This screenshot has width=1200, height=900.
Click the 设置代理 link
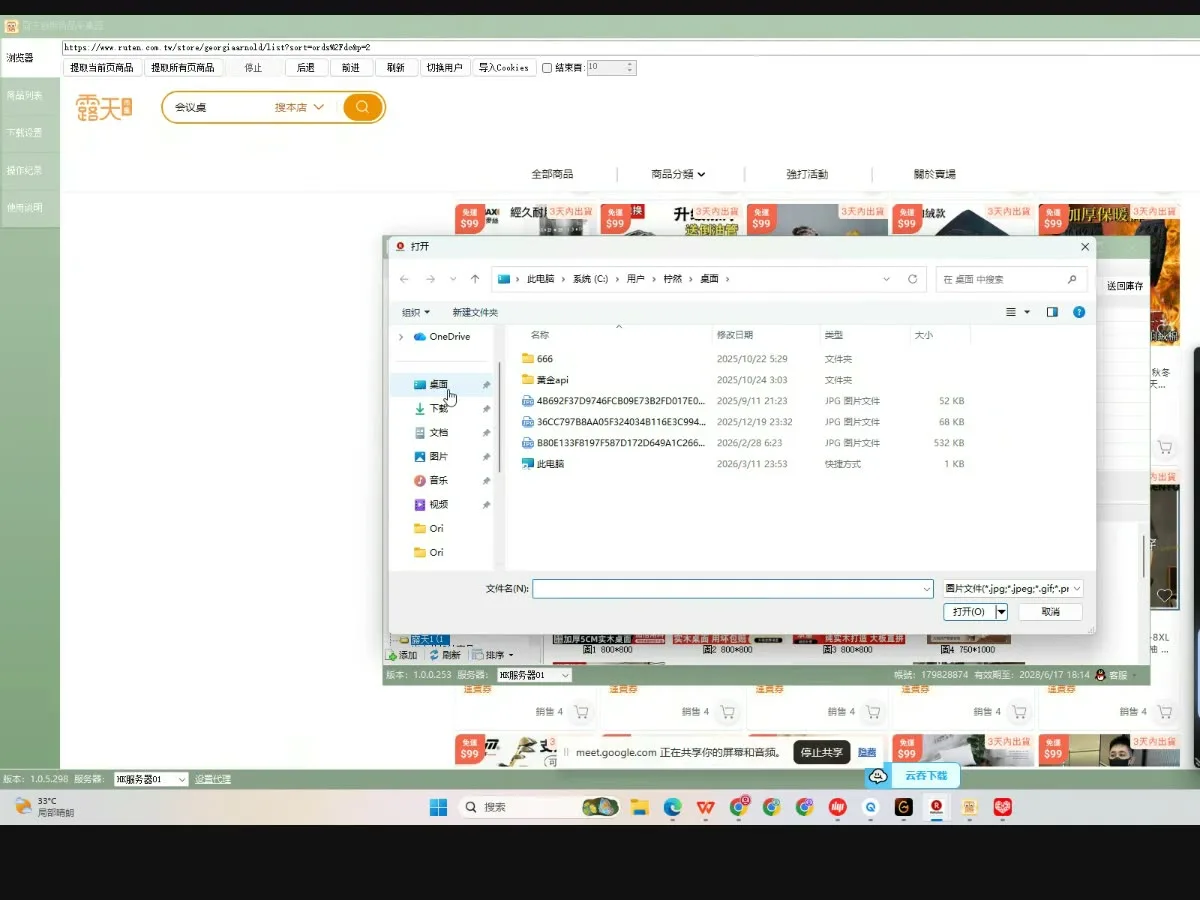[x=213, y=779]
